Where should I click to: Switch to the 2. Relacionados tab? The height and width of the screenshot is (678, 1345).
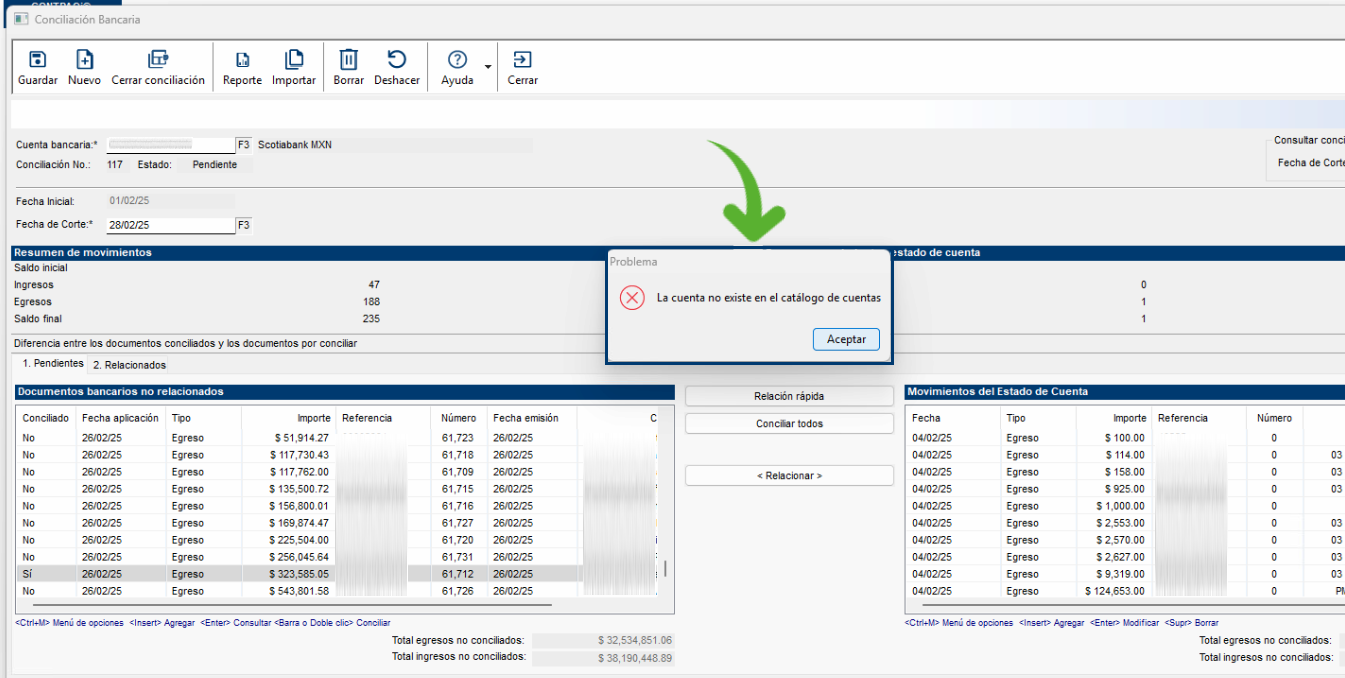click(129, 365)
